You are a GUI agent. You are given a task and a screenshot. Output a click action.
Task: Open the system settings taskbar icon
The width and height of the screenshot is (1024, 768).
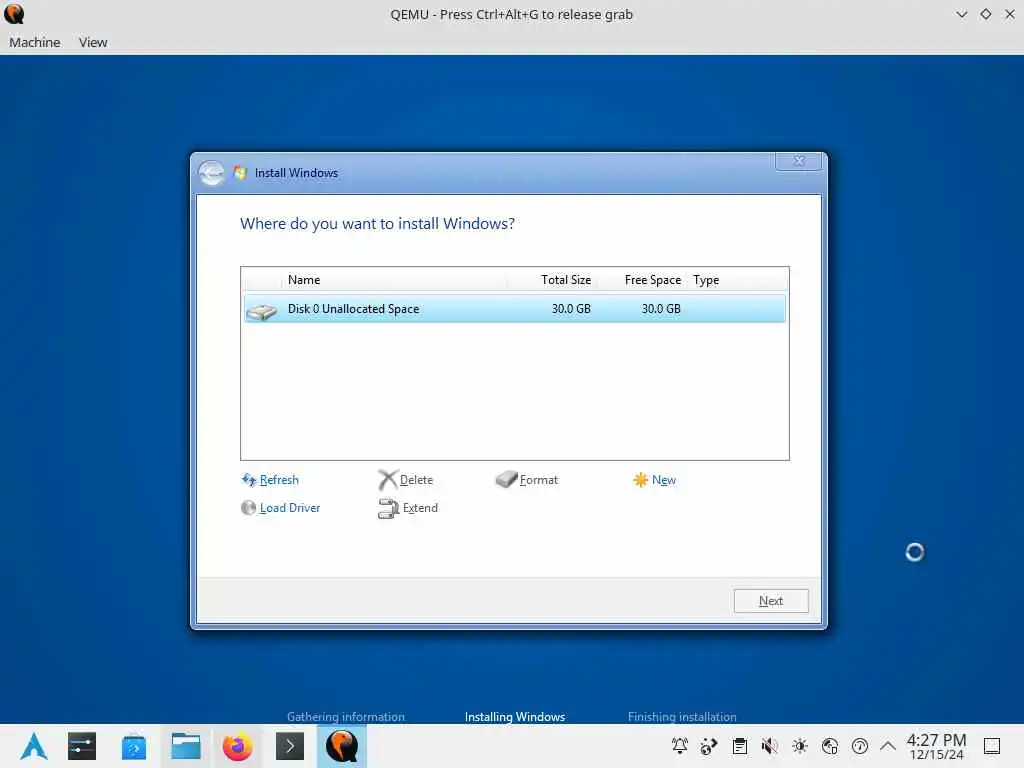(x=82, y=746)
